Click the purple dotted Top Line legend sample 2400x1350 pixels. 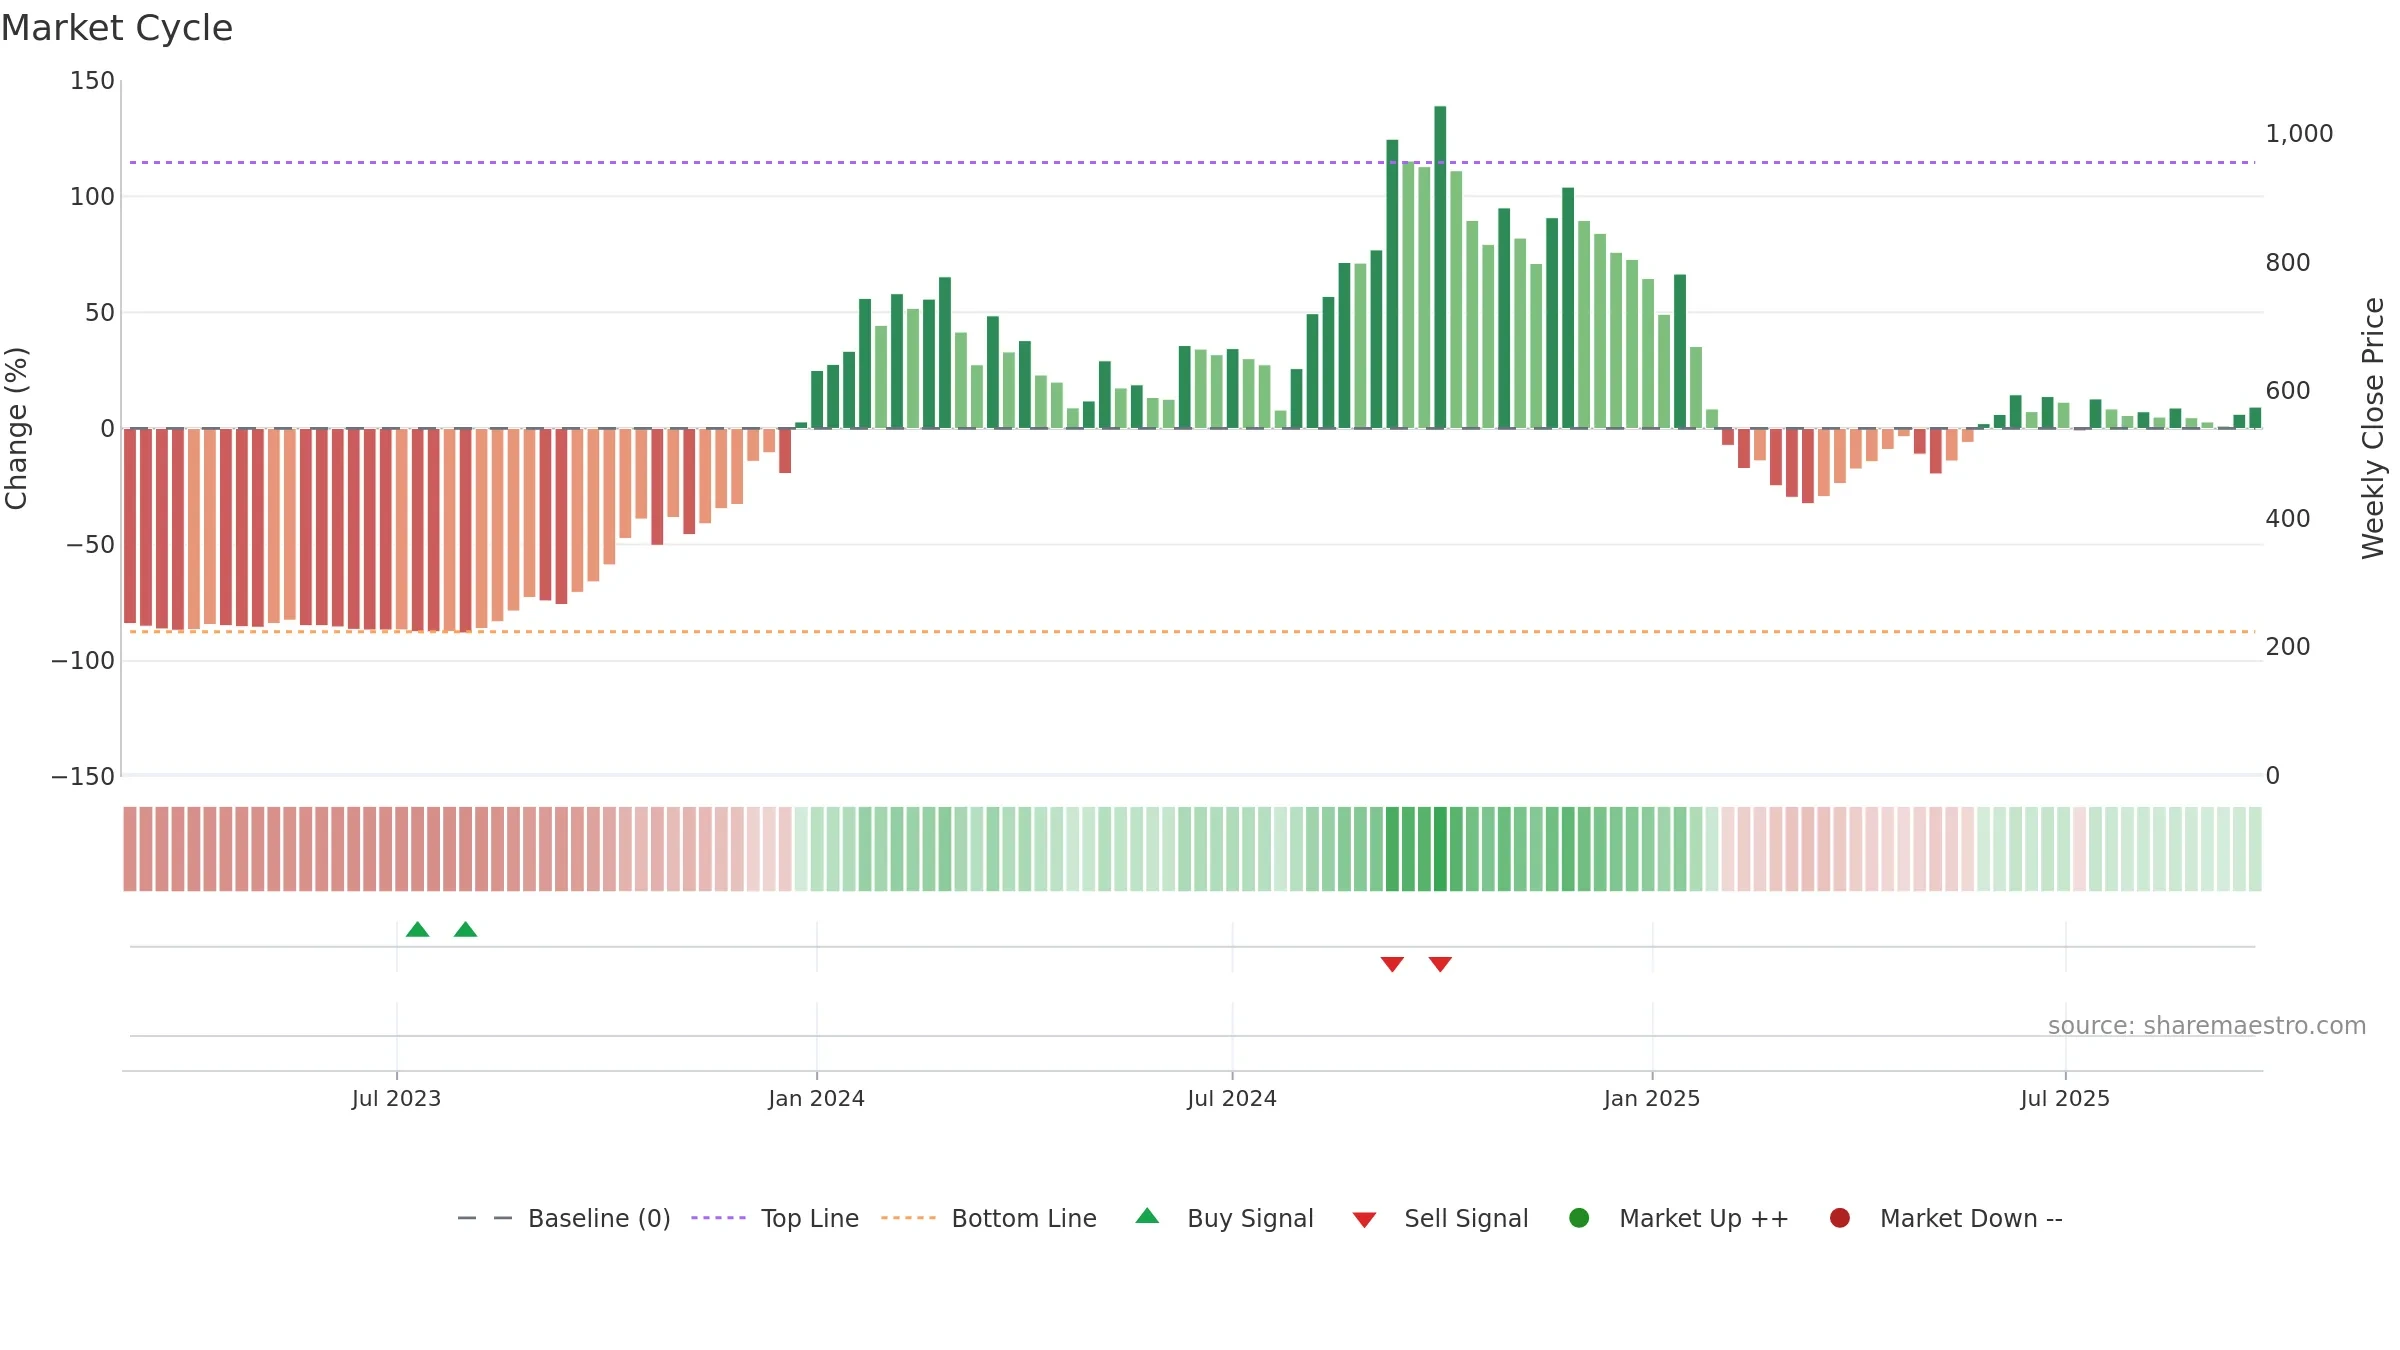tap(718, 1218)
